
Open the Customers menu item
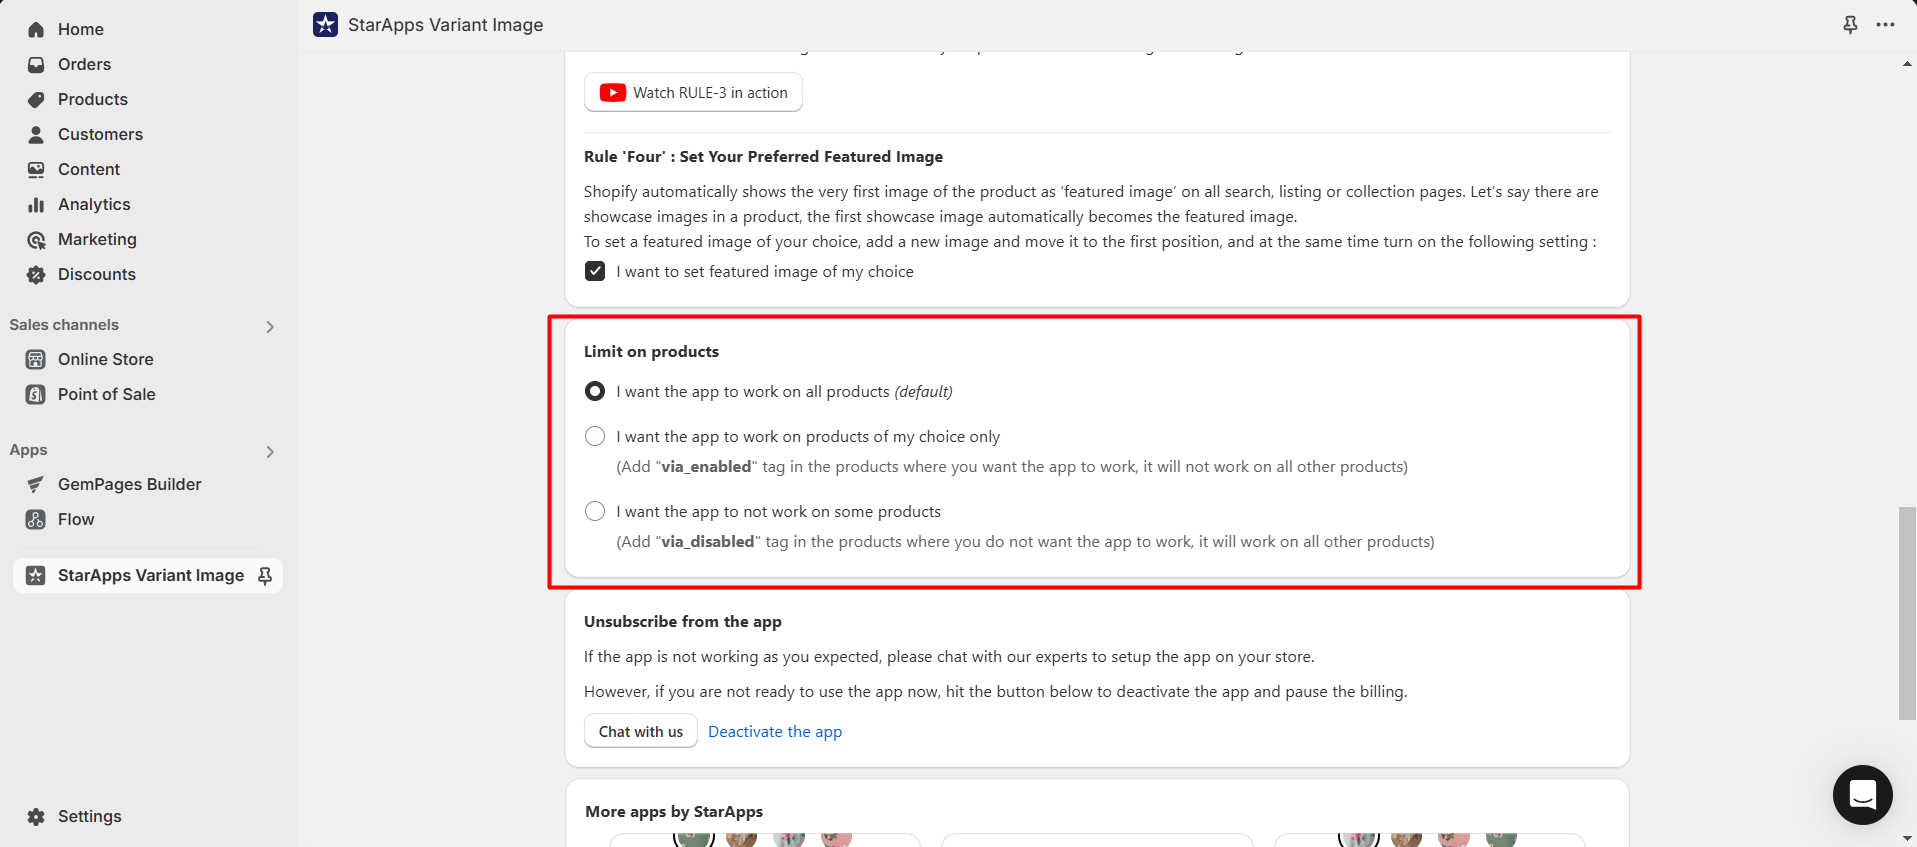click(x=100, y=135)
